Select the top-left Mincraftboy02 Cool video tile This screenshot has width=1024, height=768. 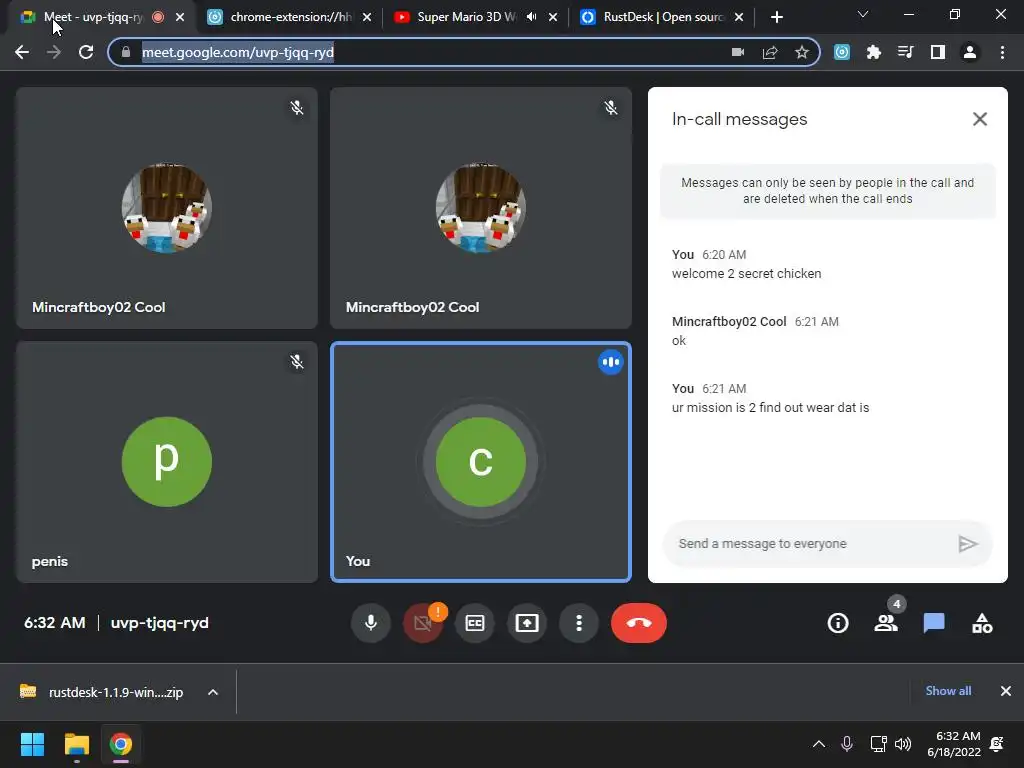[x=167, y=208]
